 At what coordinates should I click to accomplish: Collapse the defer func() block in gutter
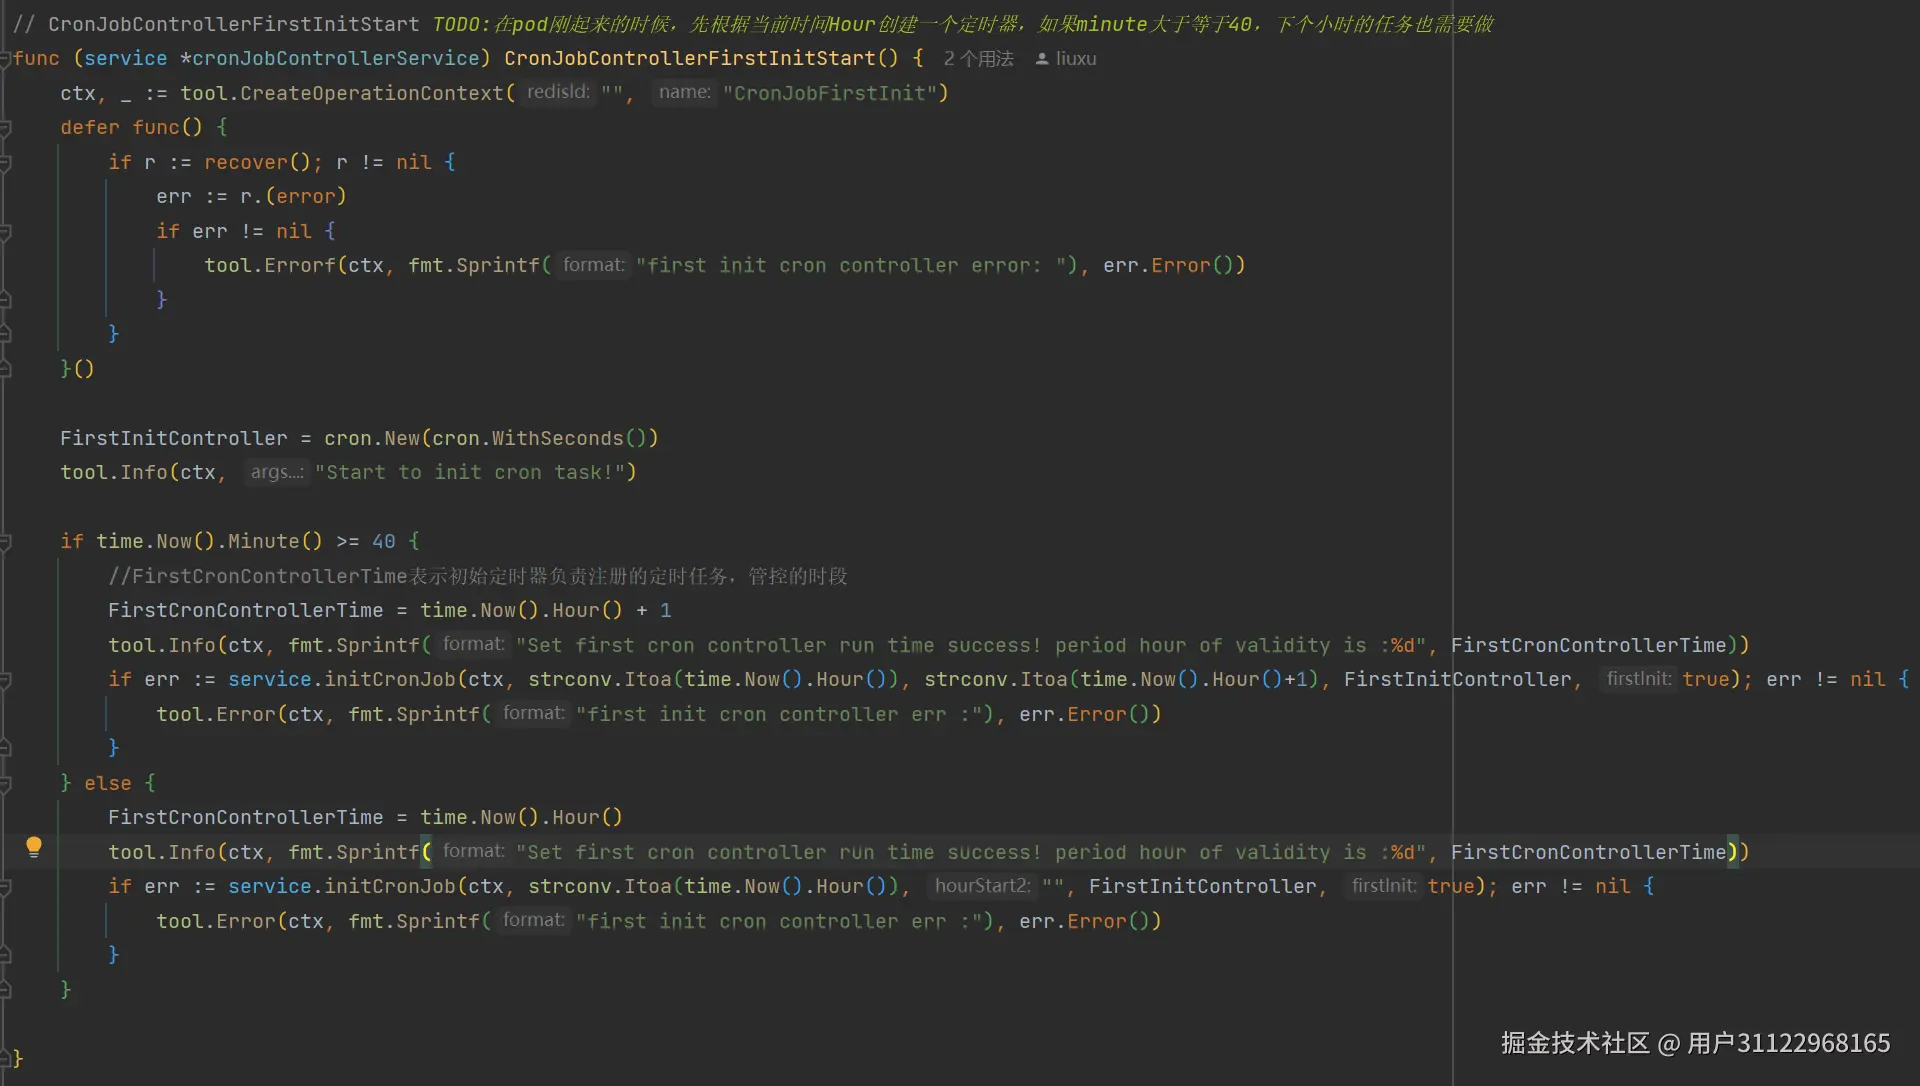click(x=5, y=128)
